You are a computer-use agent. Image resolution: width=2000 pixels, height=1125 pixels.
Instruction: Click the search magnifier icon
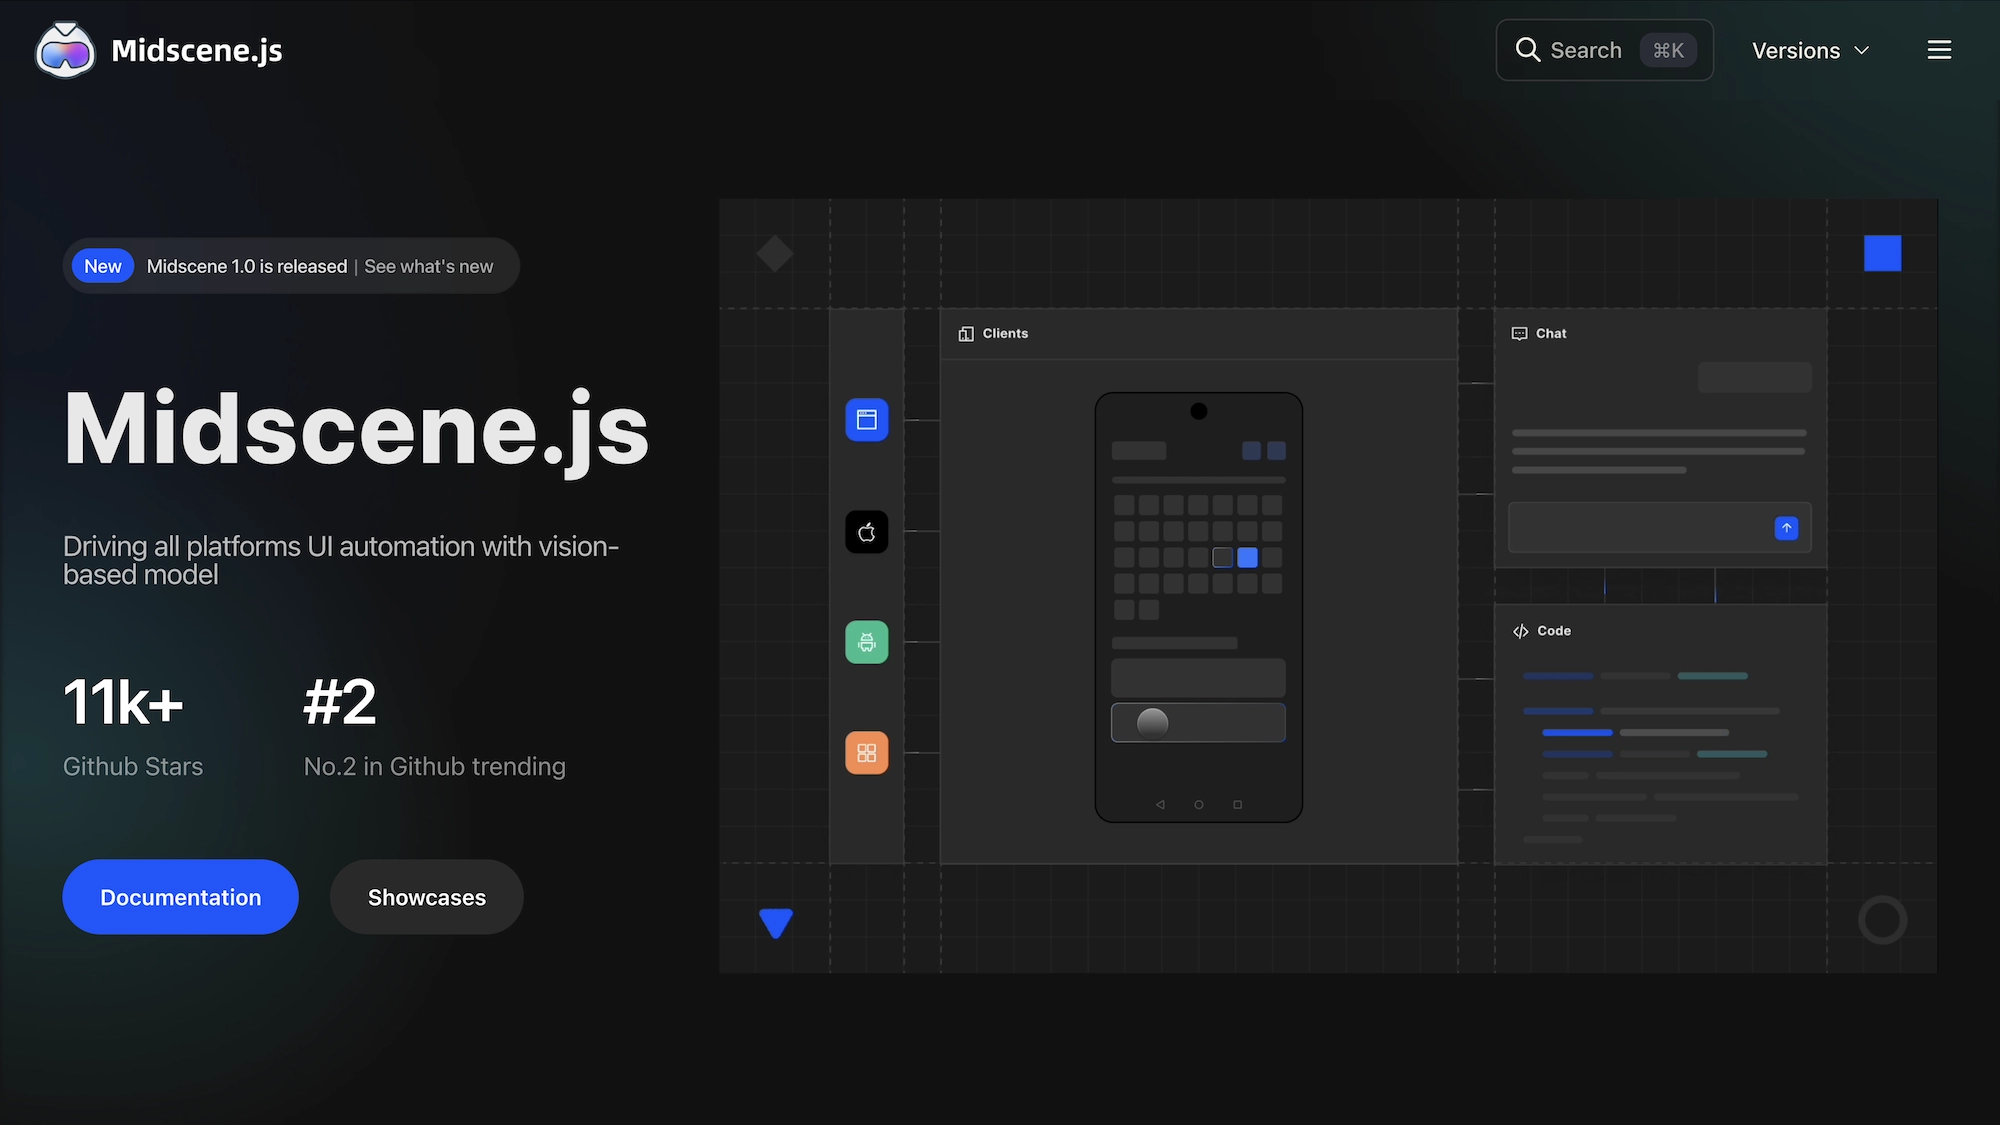point(1528,49)
